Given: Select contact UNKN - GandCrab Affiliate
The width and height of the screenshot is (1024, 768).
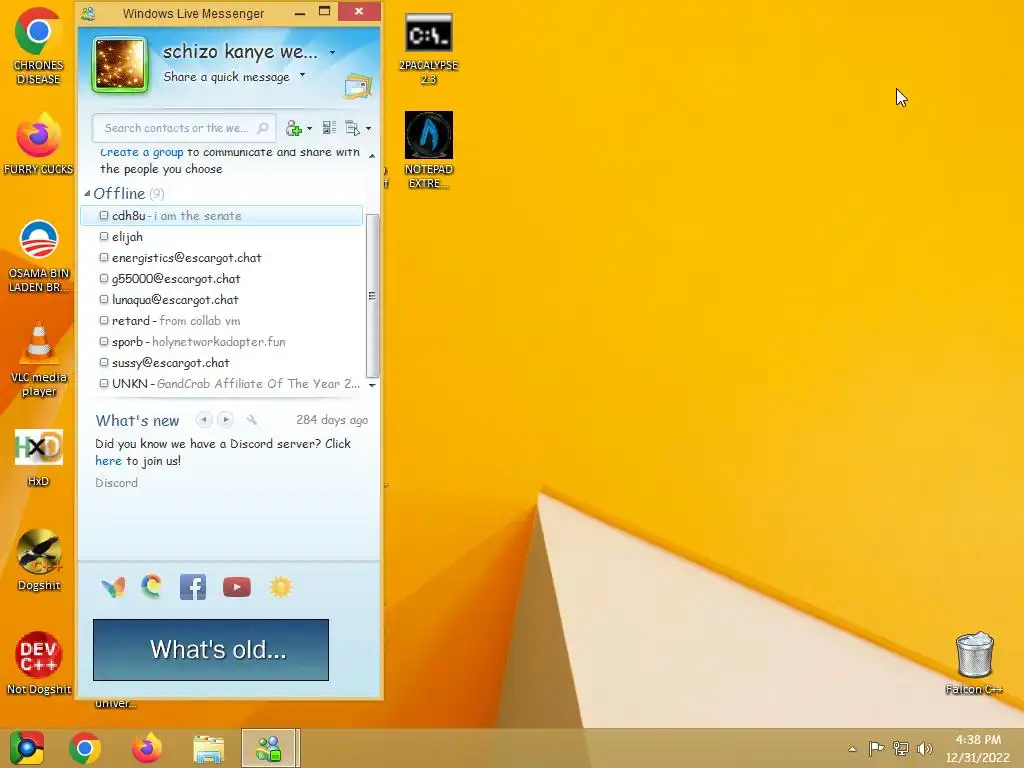Looking at the screenshot, I should click(x=221, y=383).
